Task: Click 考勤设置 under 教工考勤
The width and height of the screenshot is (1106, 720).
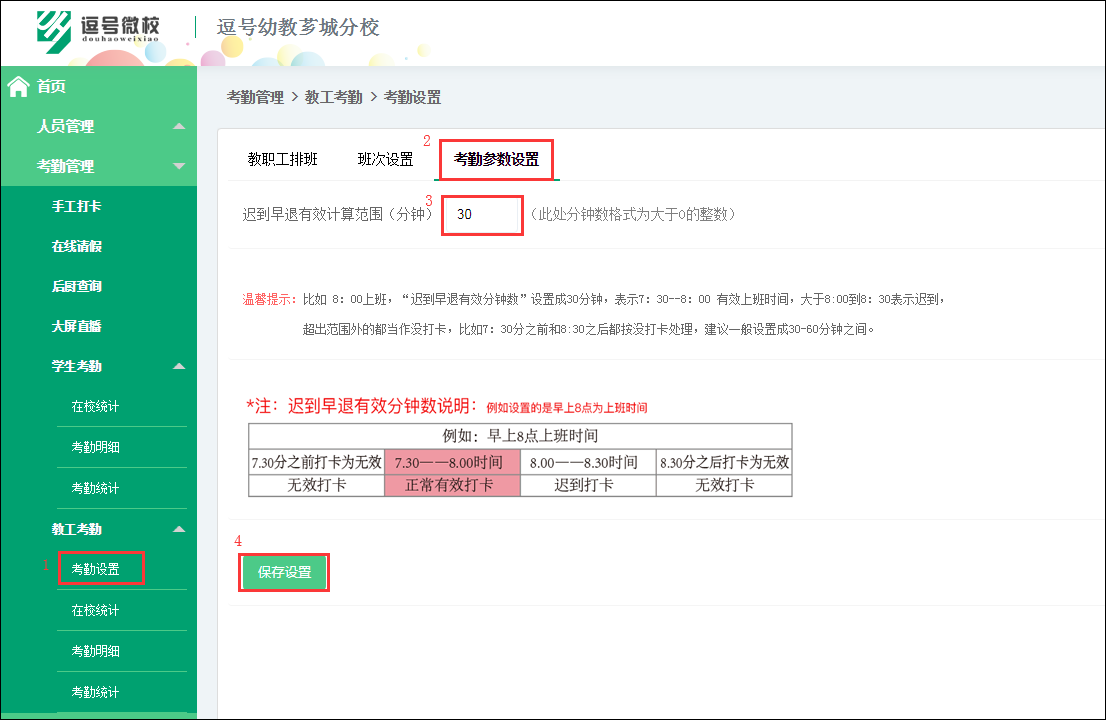Action: click(x=101, y=568)
